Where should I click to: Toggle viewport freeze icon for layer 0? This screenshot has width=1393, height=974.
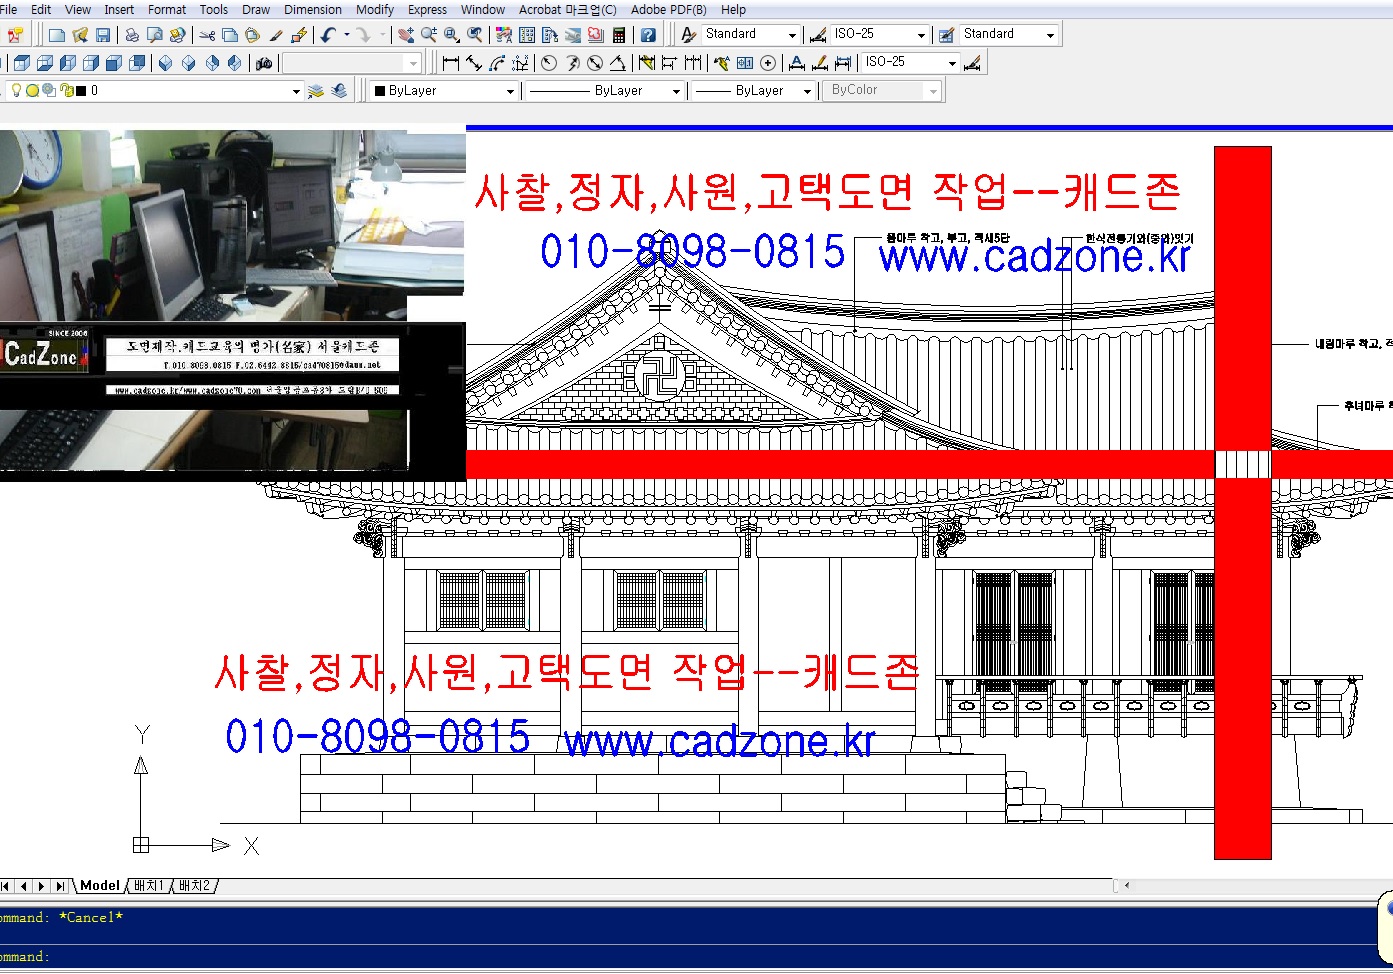48,90
